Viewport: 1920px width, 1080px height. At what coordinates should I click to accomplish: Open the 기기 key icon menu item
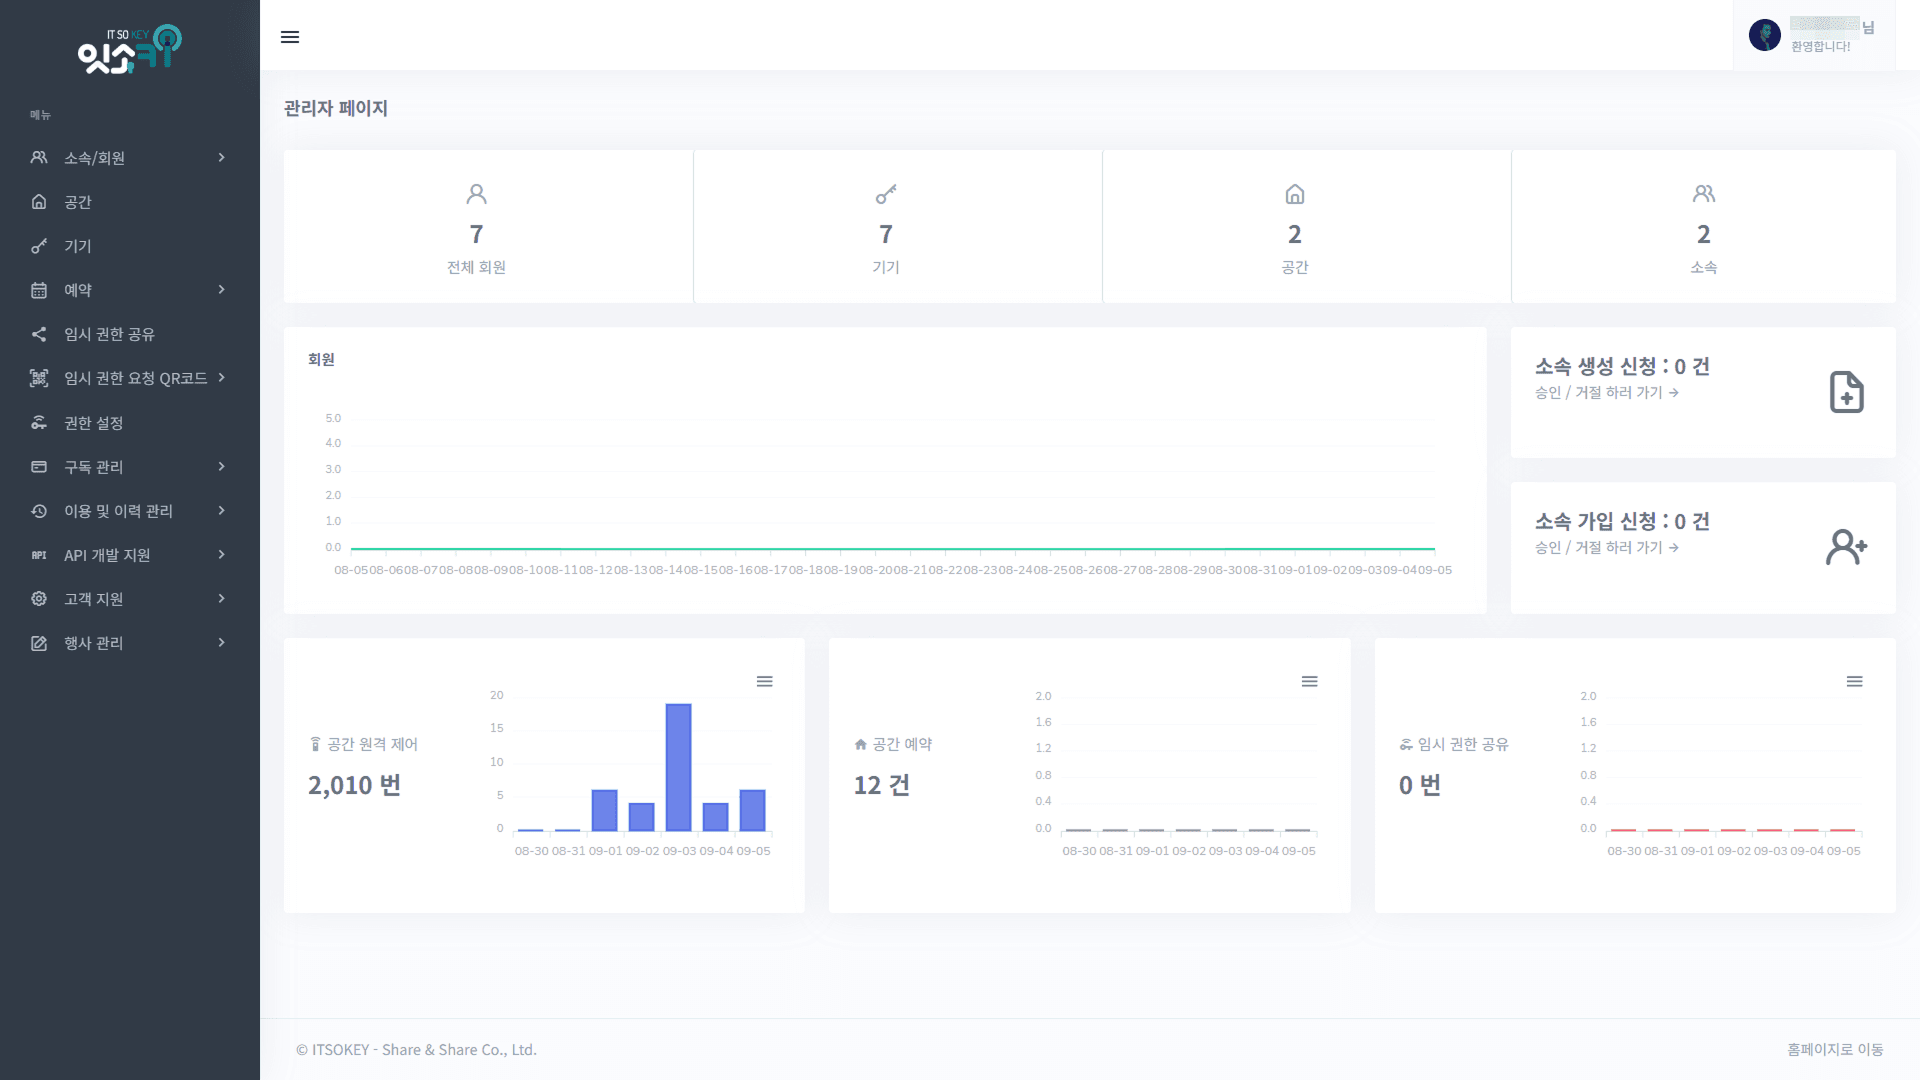(38, 245)
